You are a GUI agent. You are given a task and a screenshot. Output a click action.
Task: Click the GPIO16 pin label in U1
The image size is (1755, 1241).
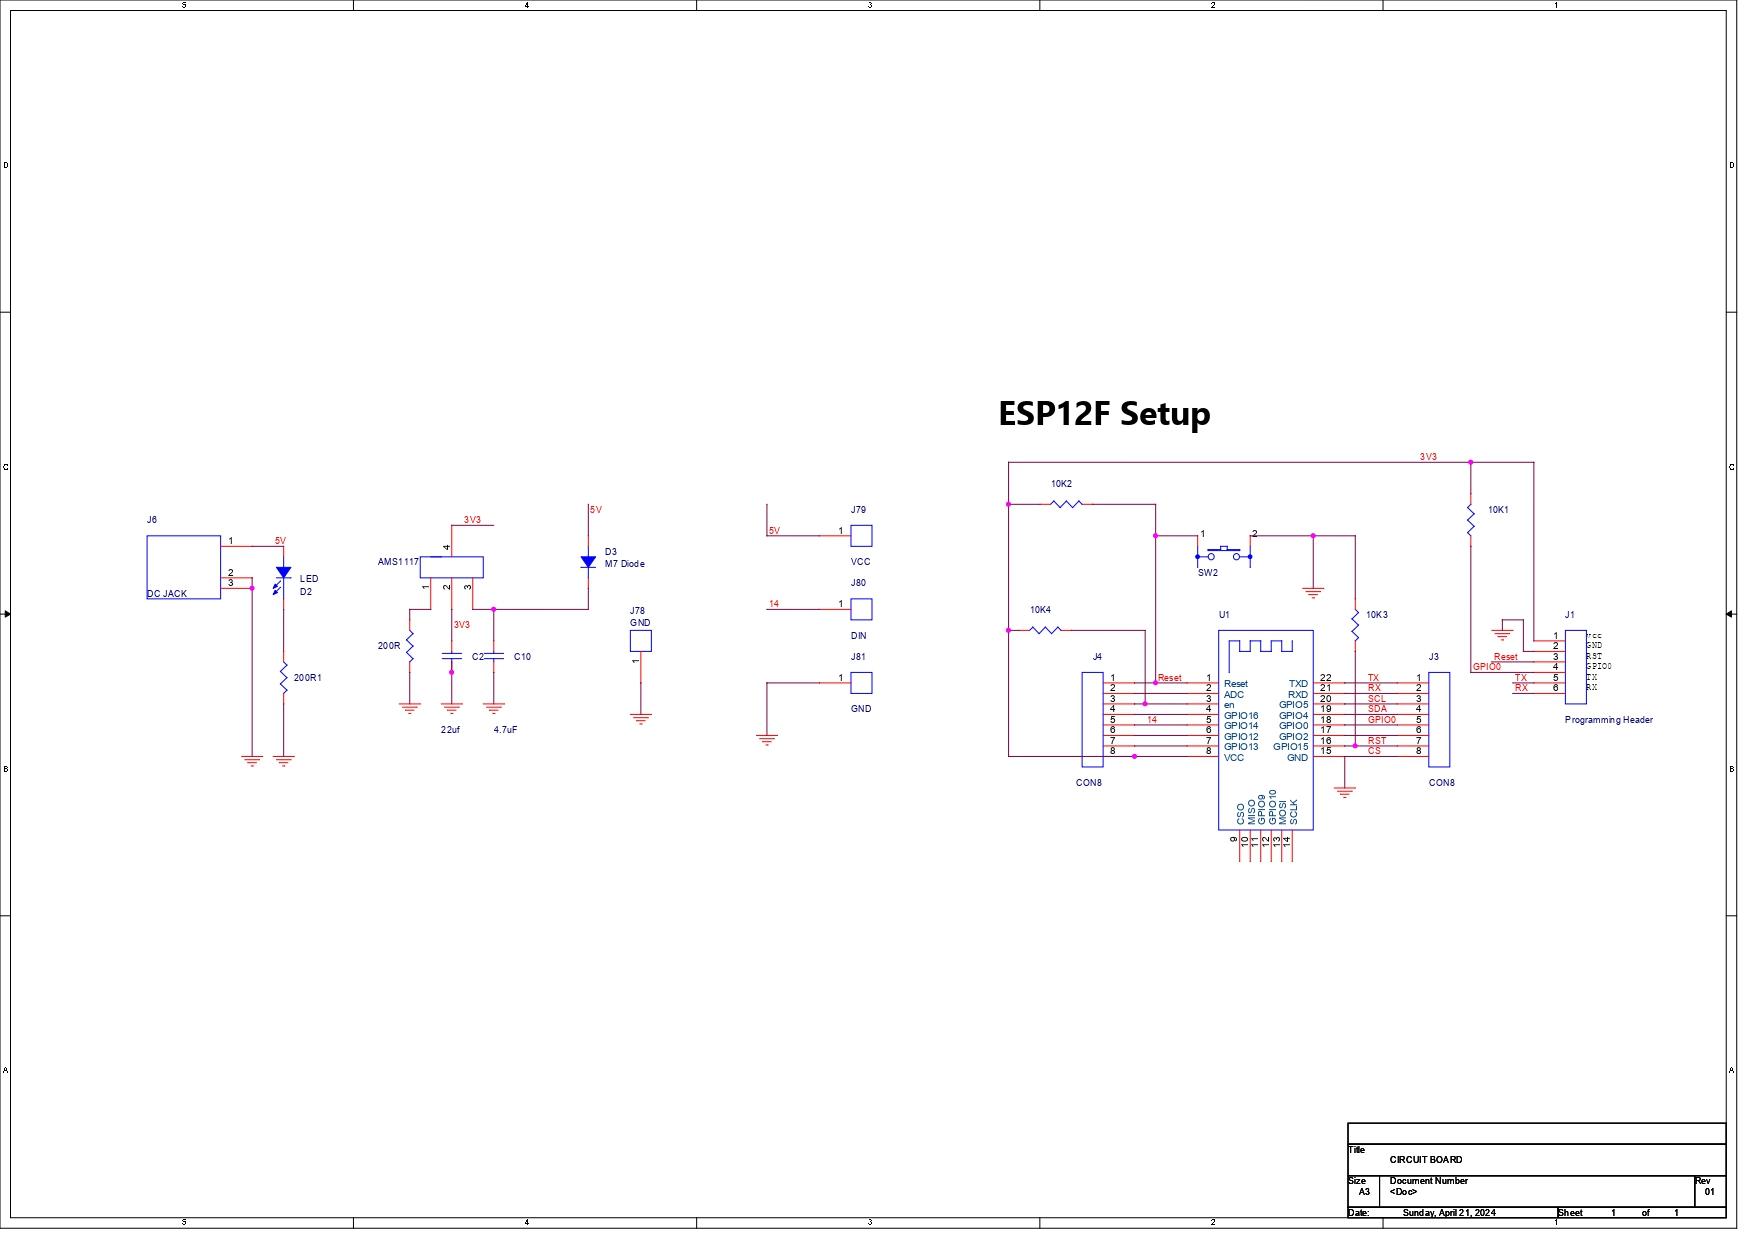tap(1241, 716)
